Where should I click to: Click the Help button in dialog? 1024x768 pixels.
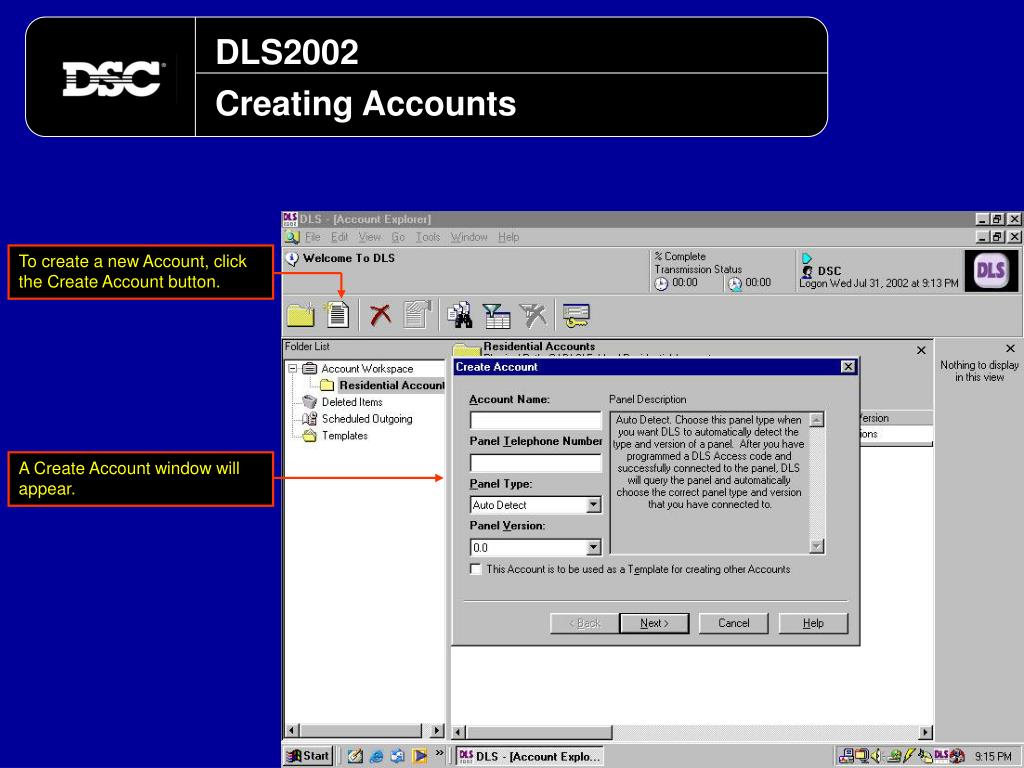(813, 623)
